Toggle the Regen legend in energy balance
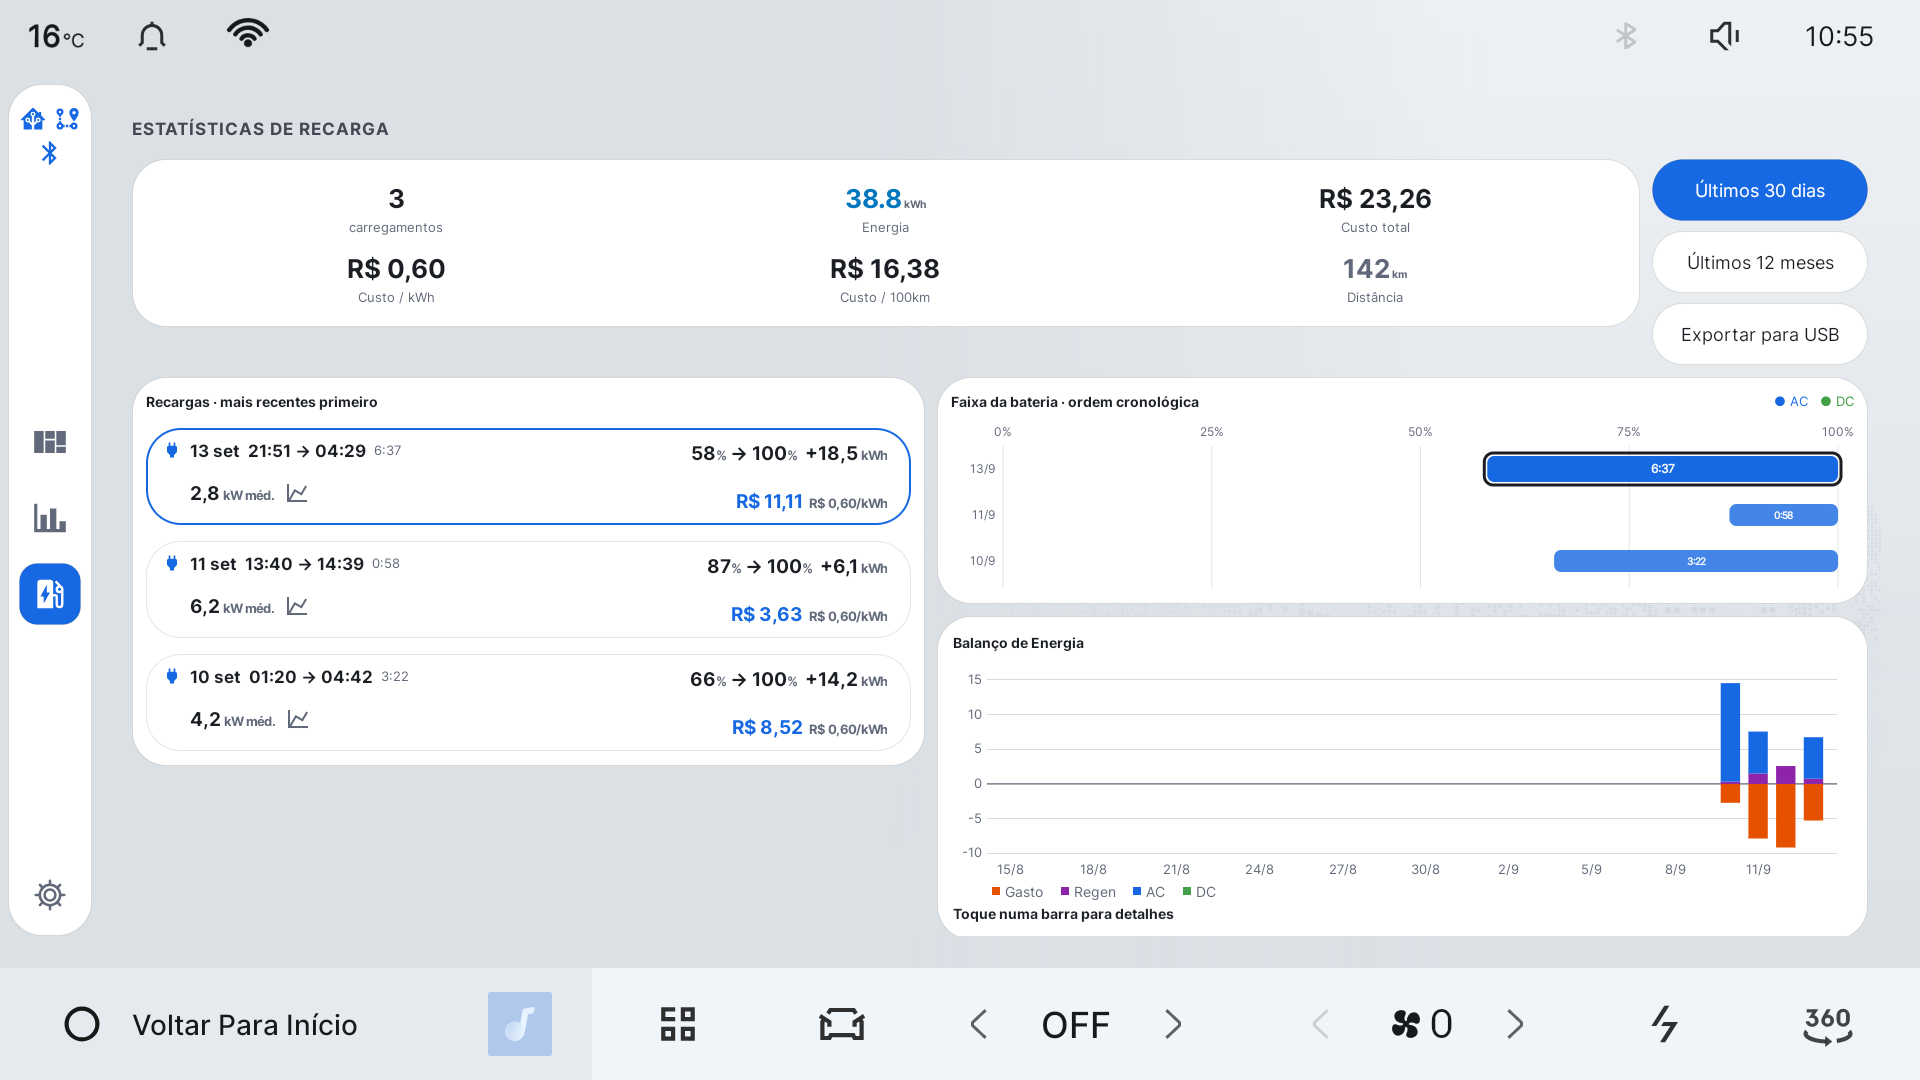 click(x=1088, y=892)
